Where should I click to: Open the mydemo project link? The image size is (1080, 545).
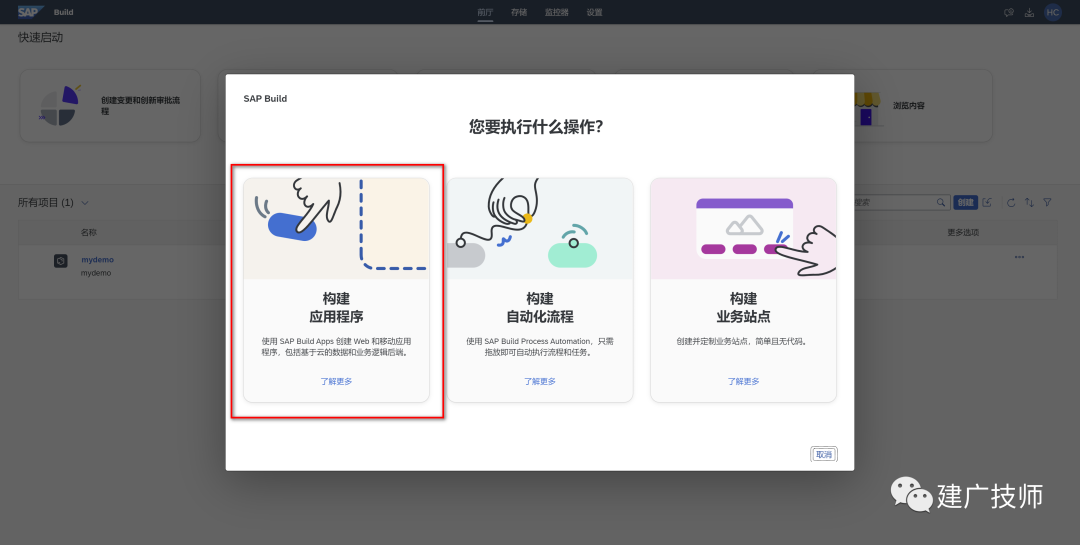click(97, 260)
